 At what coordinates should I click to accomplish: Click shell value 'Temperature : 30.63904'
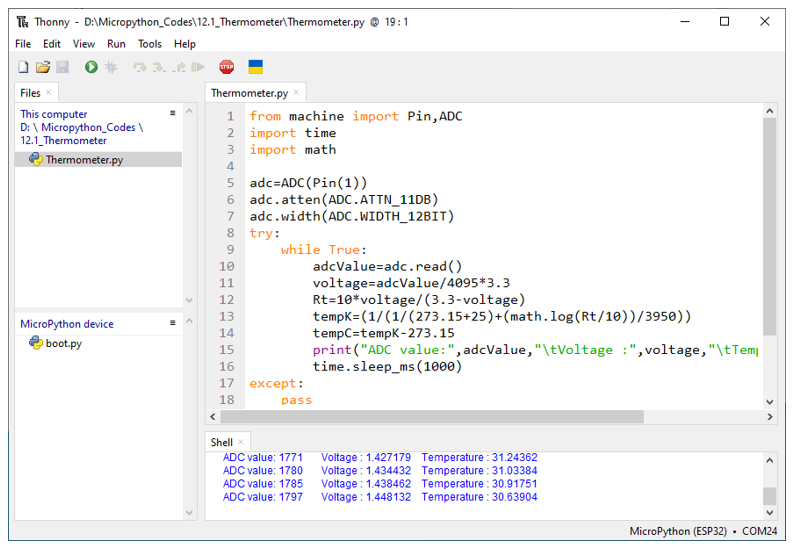tap(479, 497)
